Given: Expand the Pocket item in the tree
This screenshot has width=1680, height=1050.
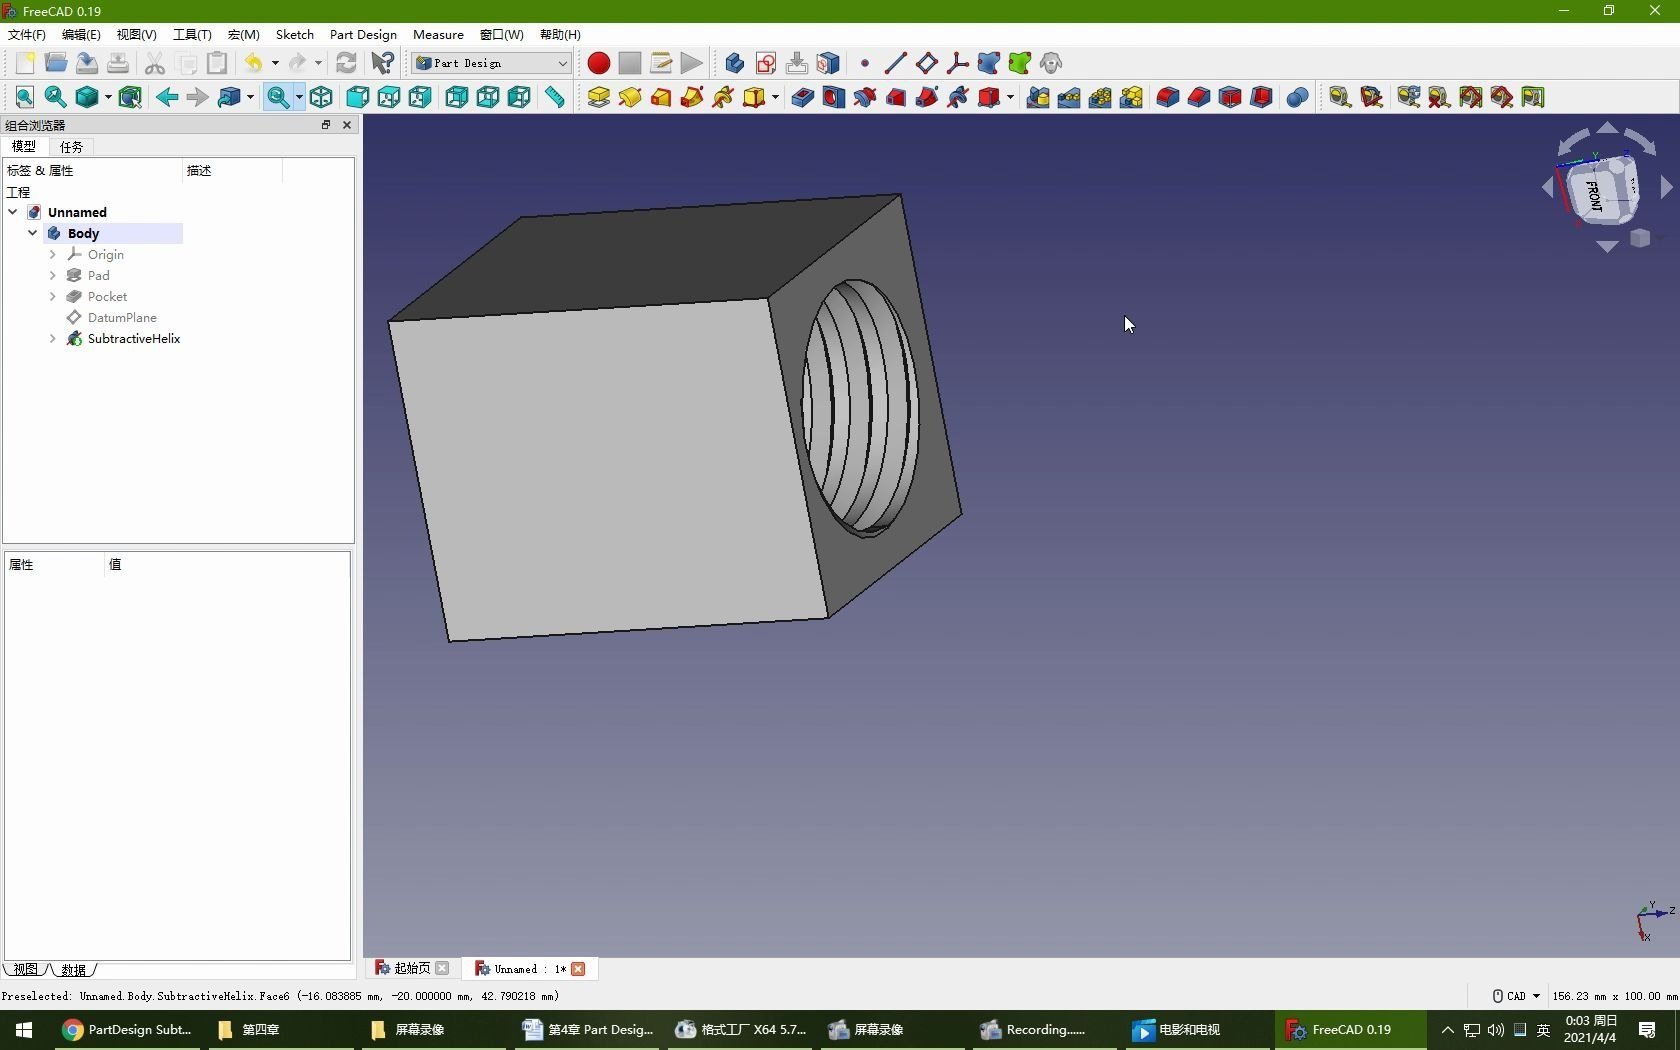Looking at the screenshot, I should [53, 296].
